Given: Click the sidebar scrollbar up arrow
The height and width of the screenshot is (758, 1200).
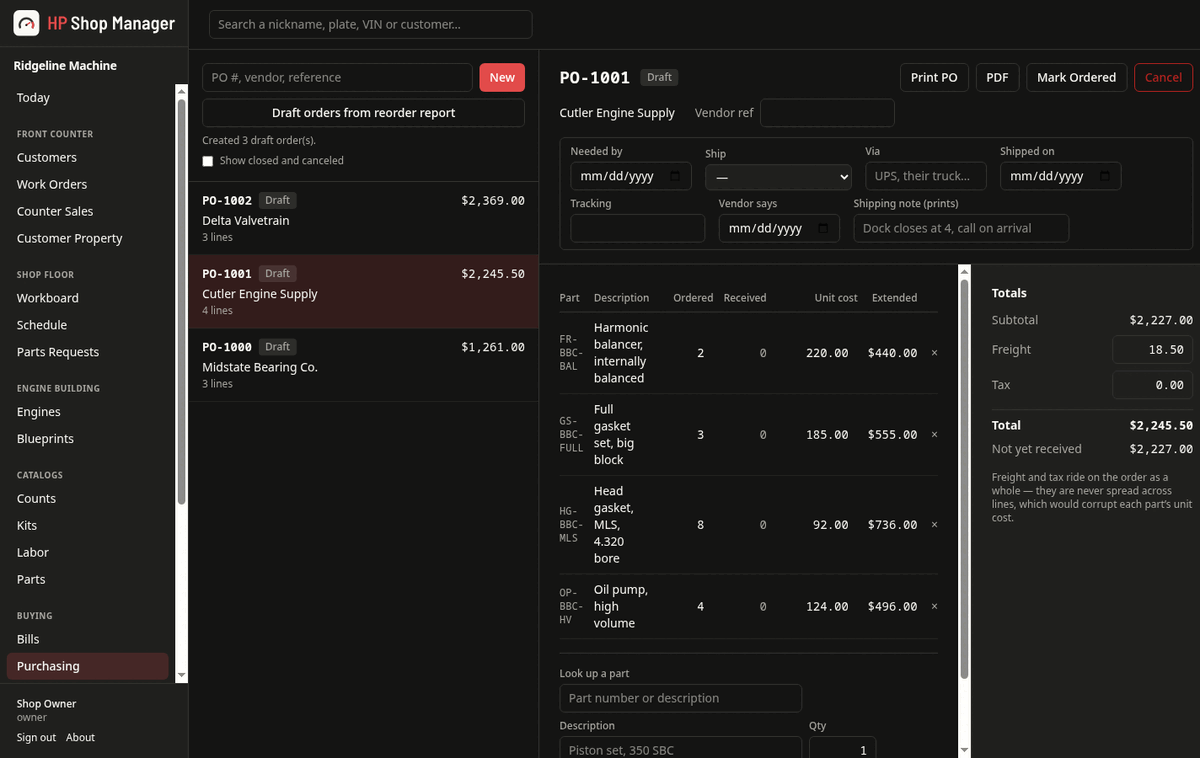Looking at the screenshot, I should (181, 92).
